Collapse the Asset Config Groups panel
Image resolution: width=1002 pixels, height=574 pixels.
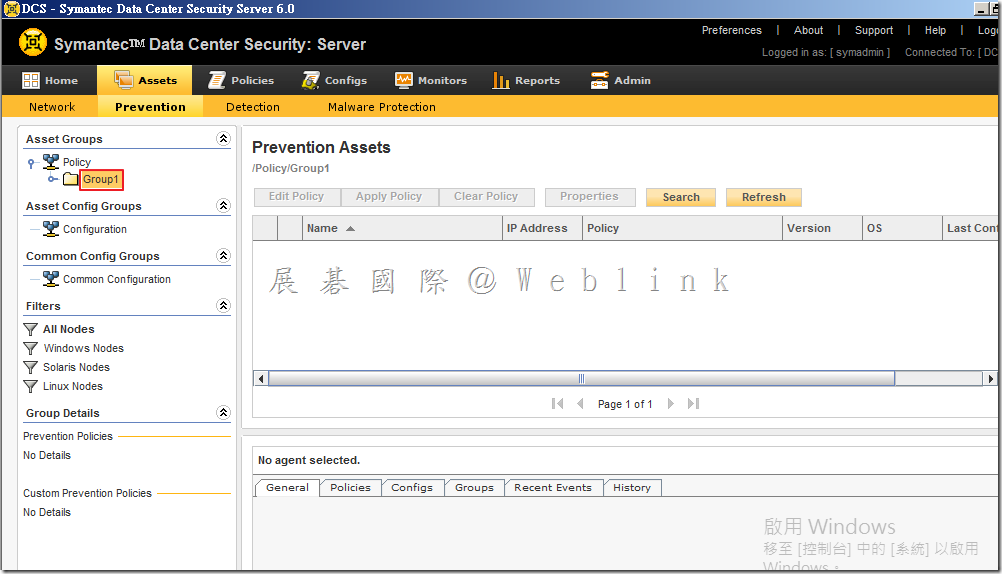click(x=223, y=205)
